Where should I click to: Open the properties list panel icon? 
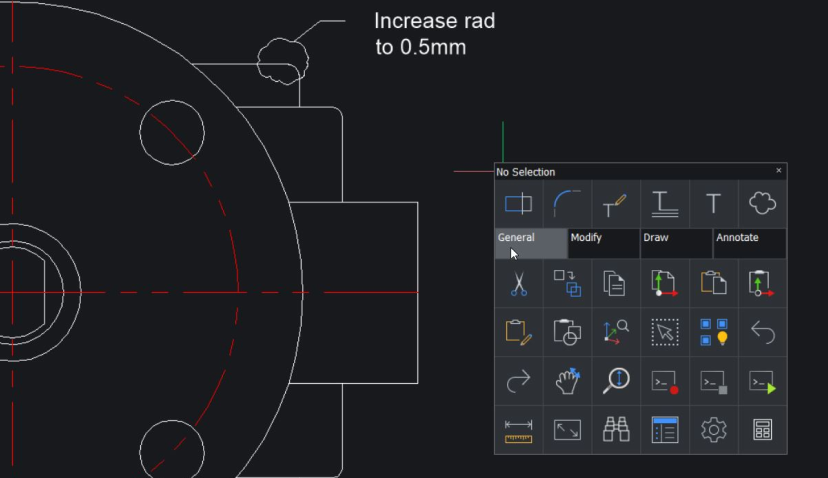665,430
